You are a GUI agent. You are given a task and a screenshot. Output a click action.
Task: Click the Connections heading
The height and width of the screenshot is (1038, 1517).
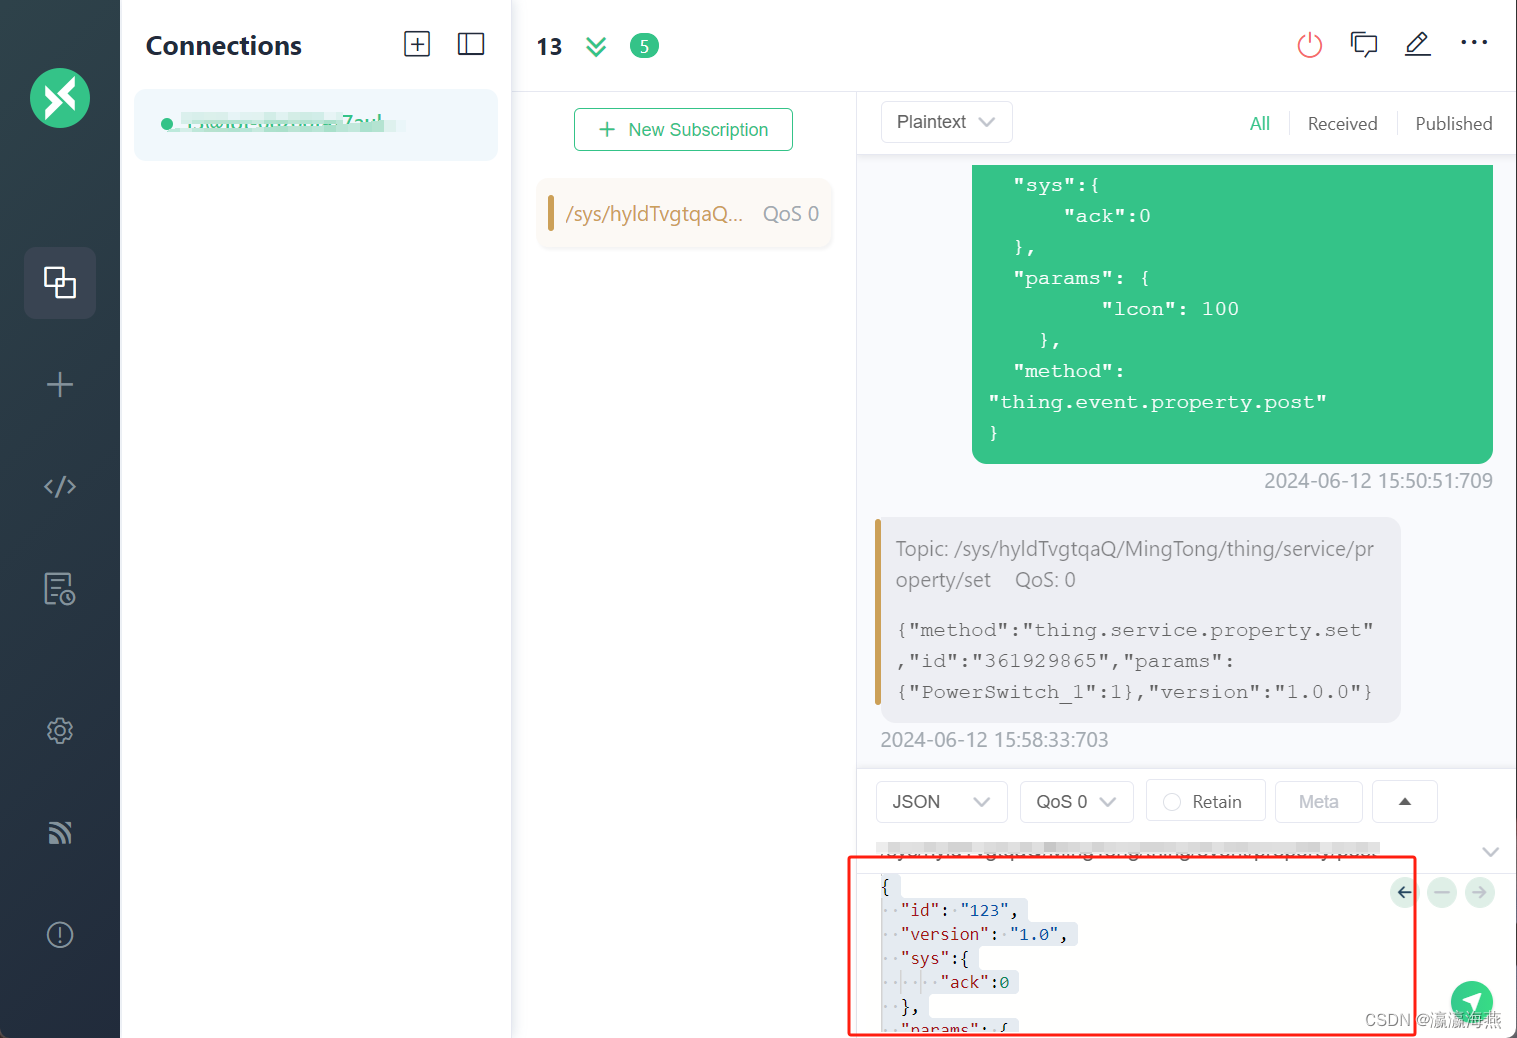[224, 46]
